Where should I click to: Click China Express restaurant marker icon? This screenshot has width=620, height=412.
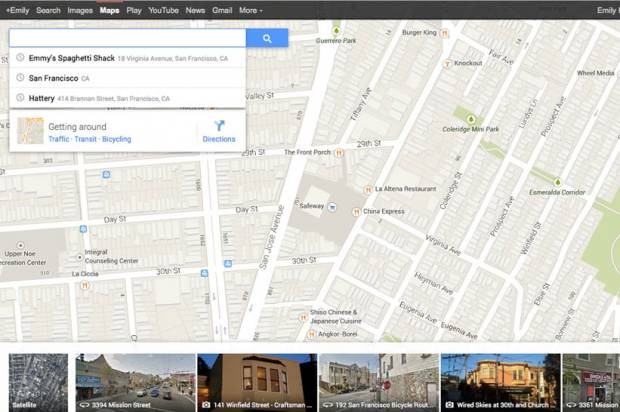tap(356, 212)
